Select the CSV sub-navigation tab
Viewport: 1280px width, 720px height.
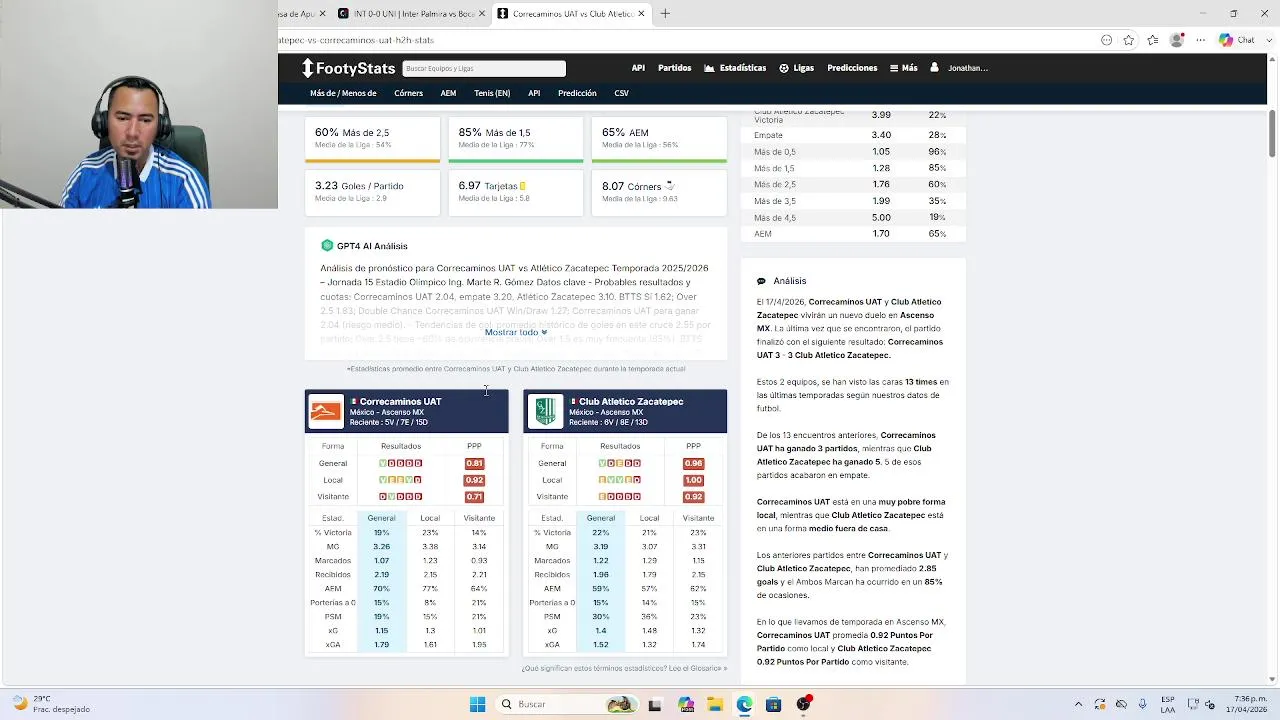point(621,93)
